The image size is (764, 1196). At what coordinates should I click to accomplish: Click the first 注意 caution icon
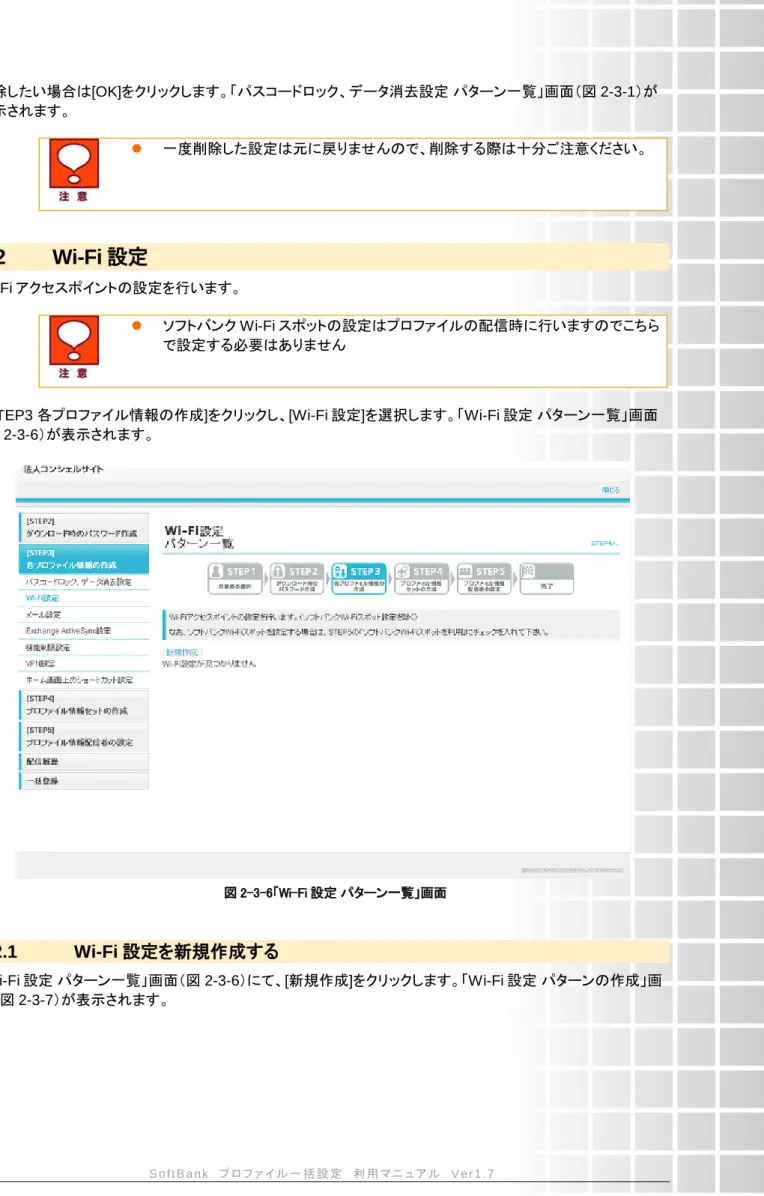pyautogui.click(x=74, y=169)
